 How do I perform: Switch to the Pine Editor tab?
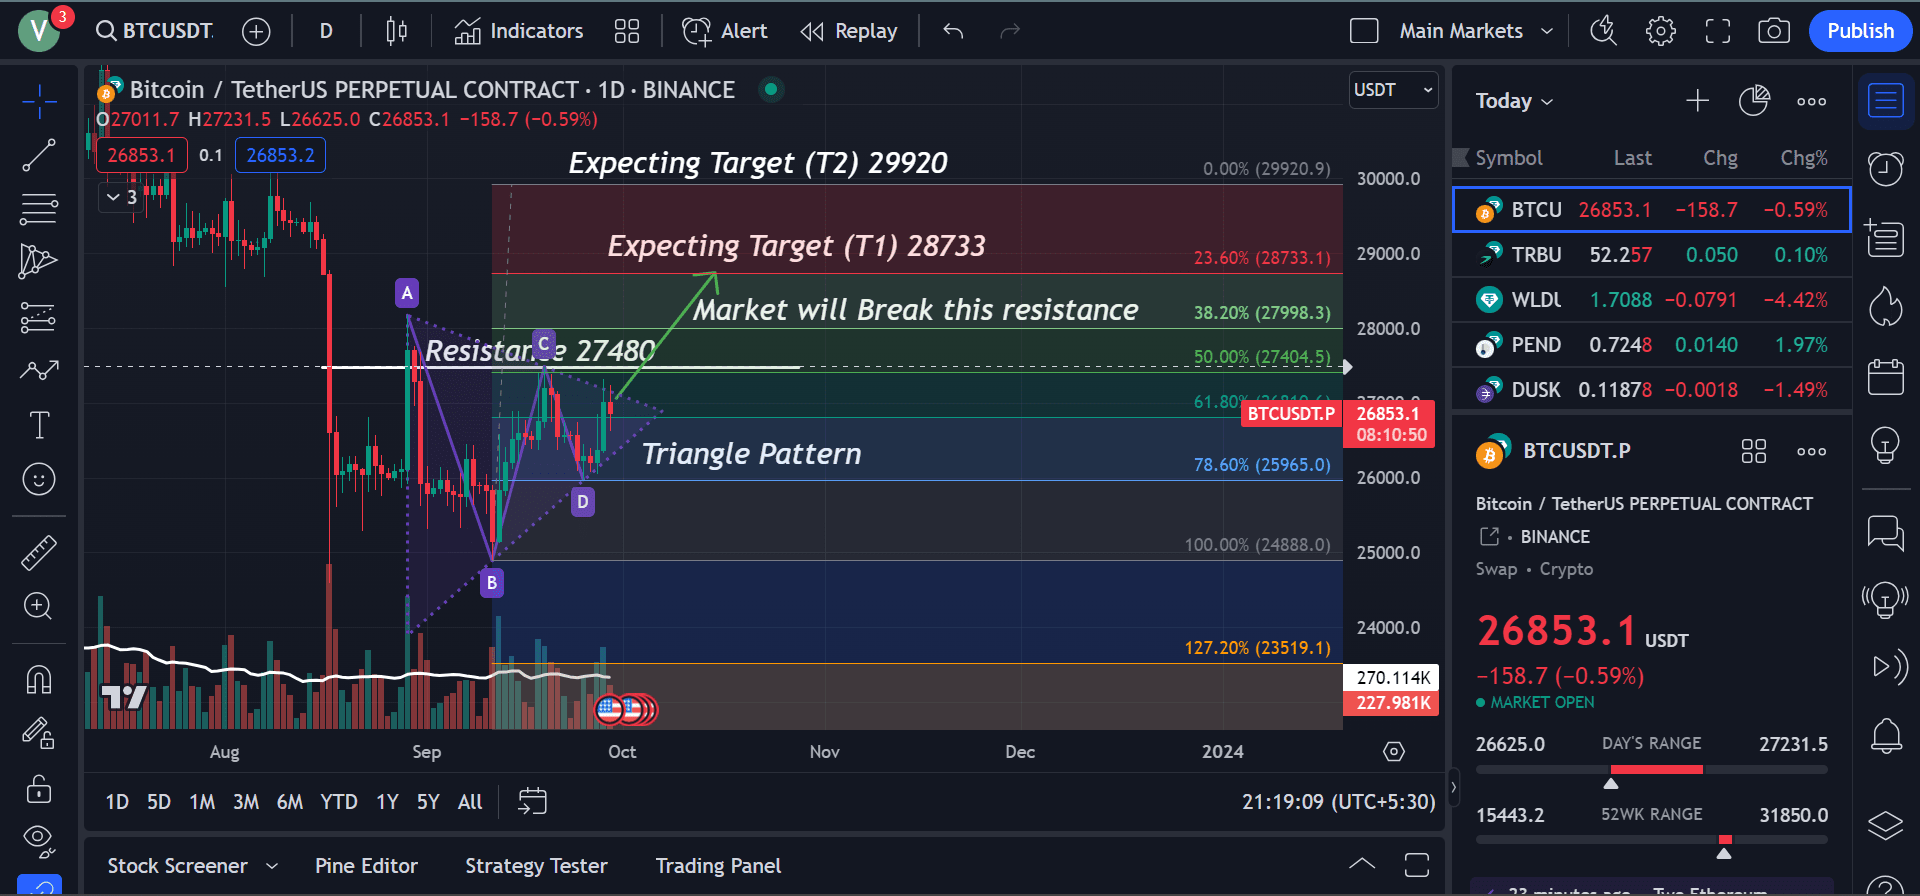tap(366, 865)
